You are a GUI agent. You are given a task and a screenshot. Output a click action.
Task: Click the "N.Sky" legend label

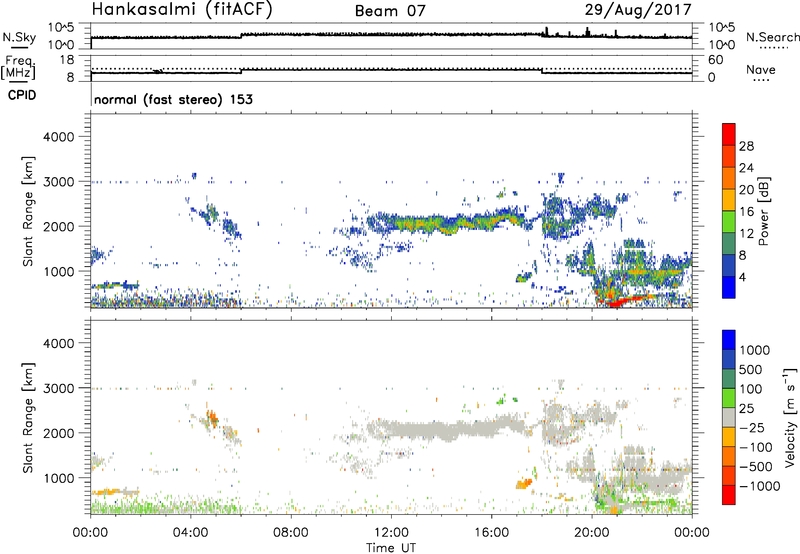(x=19, y=37)
